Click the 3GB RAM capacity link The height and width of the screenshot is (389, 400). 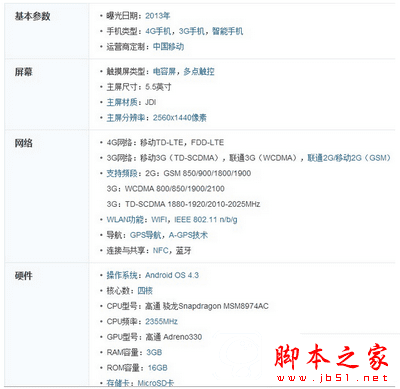point(154,352)
